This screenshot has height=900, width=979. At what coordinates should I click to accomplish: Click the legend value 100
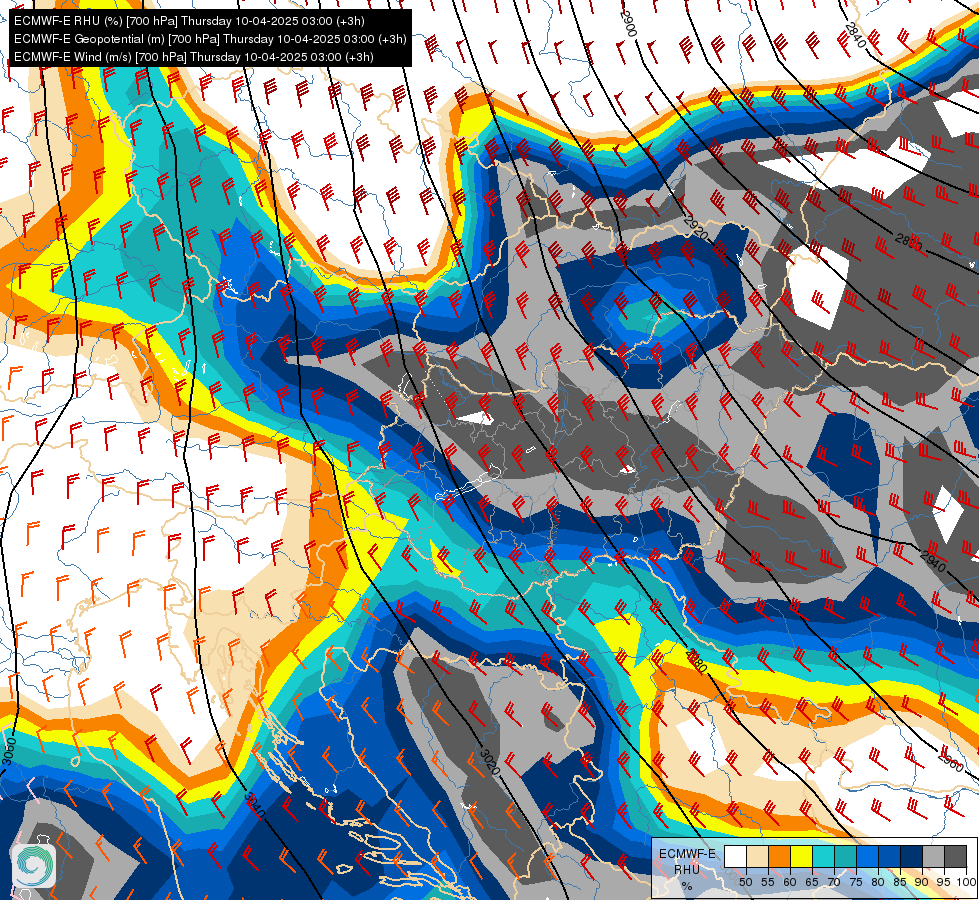(x=966, y=882)
